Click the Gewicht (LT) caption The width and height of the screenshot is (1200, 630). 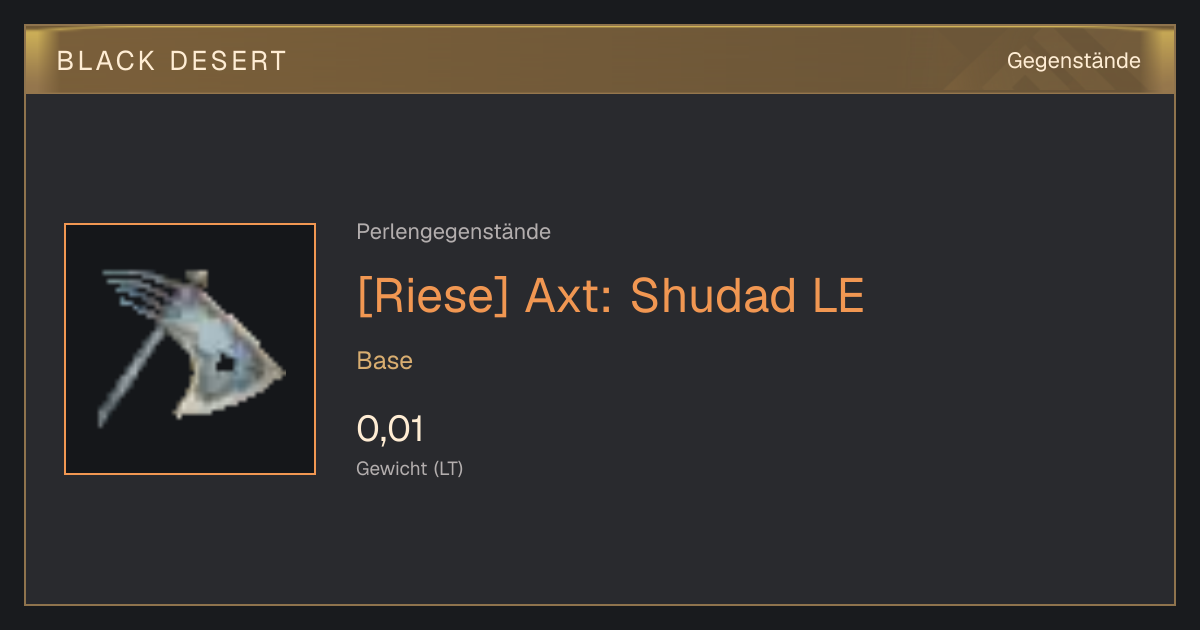410,468
